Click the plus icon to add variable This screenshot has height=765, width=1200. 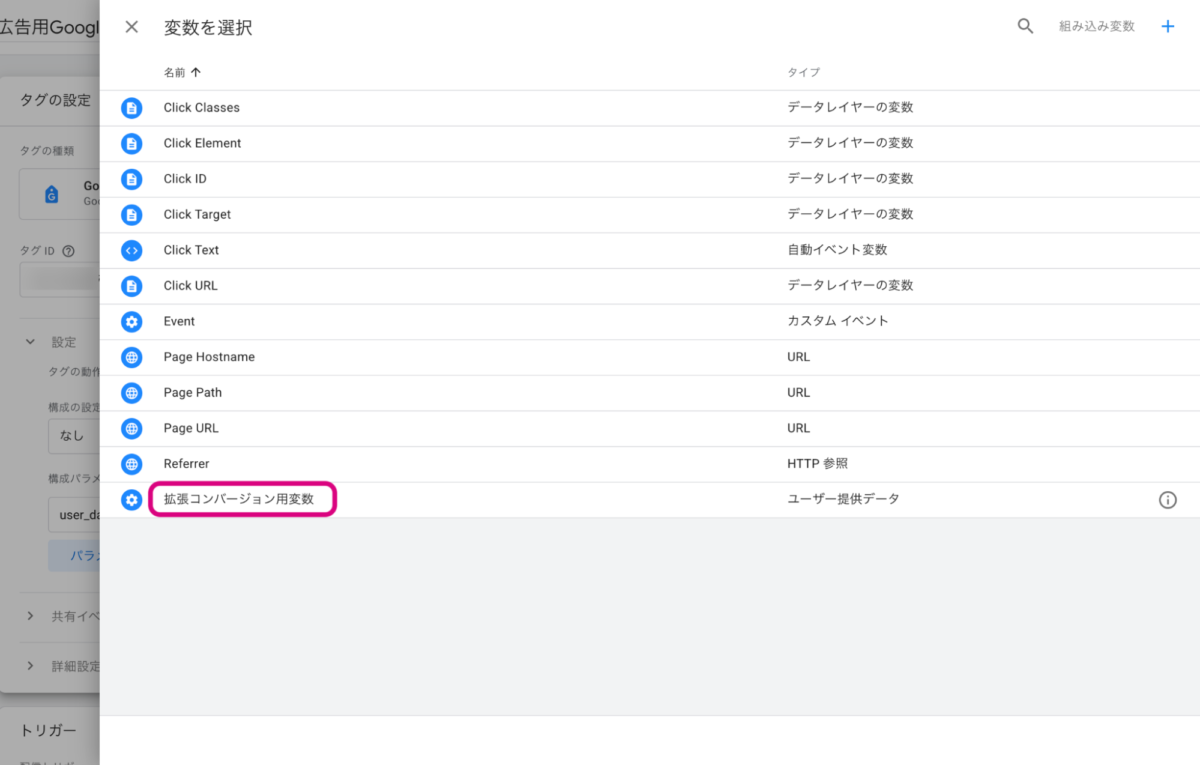(x=1167, y=27)
